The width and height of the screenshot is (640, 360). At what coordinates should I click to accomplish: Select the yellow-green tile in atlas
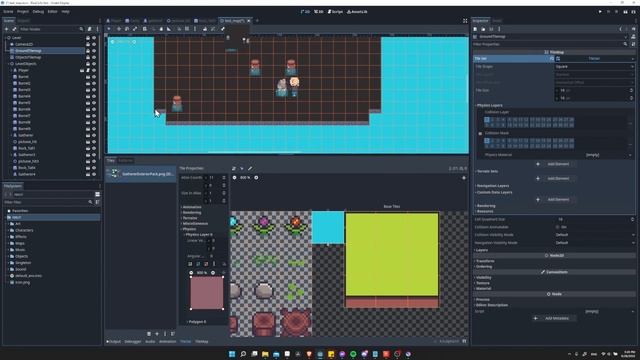392,254
